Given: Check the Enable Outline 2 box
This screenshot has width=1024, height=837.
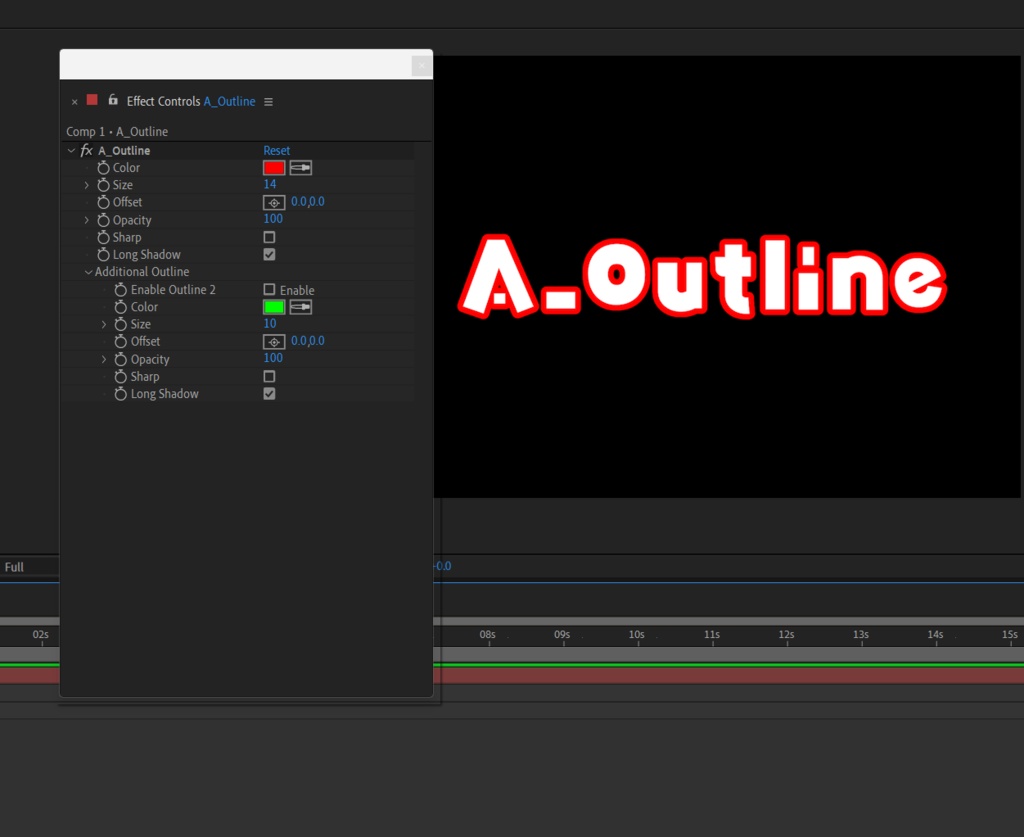Looking at the screenshot, I should click(269, 289).
